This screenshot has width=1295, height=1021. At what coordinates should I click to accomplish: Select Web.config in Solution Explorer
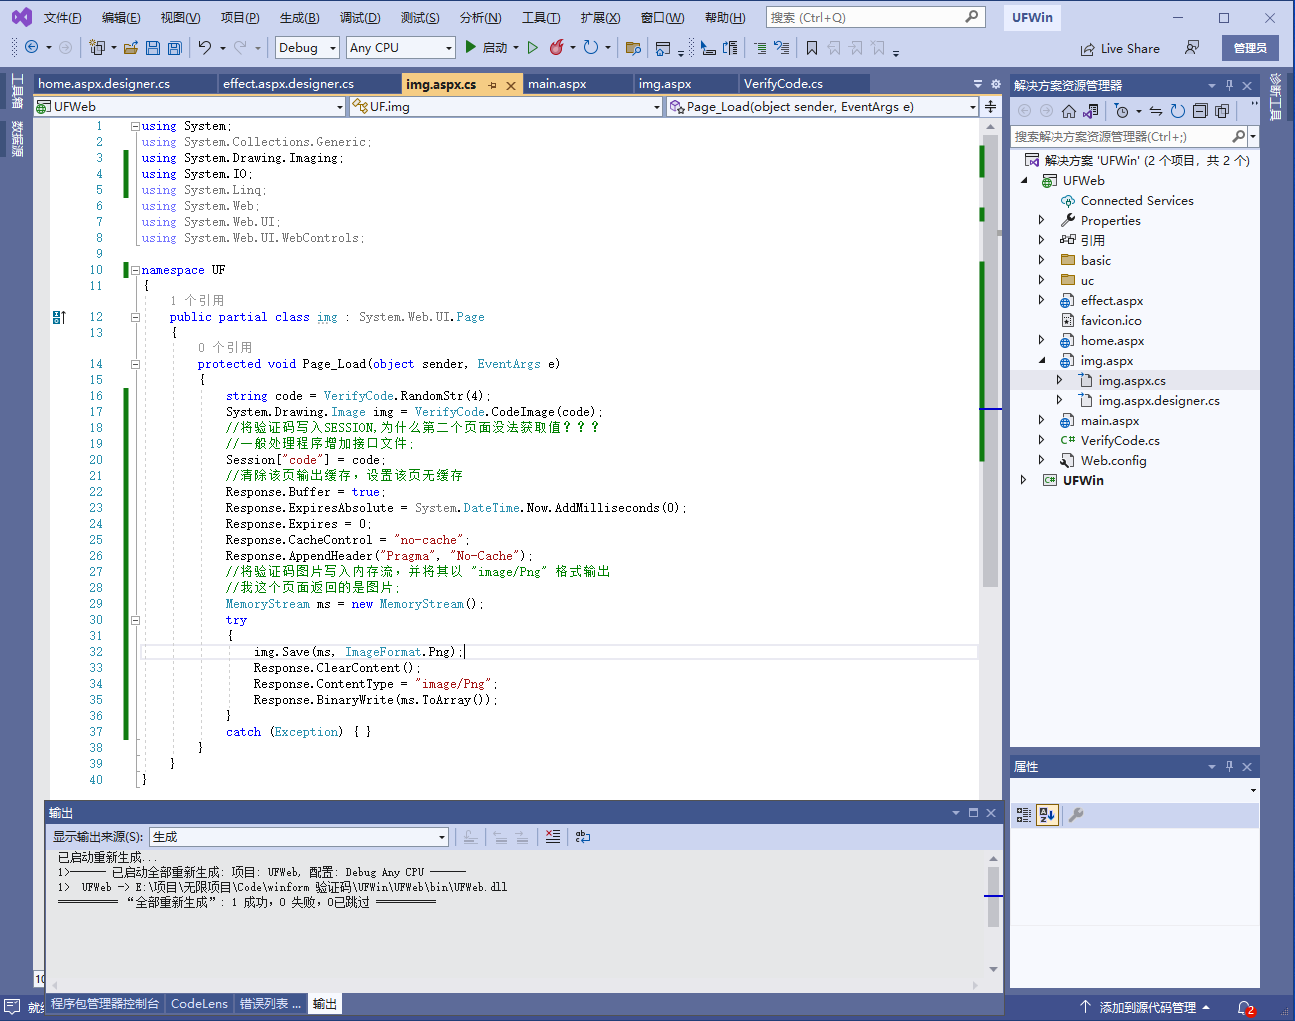click(1113, 461)
